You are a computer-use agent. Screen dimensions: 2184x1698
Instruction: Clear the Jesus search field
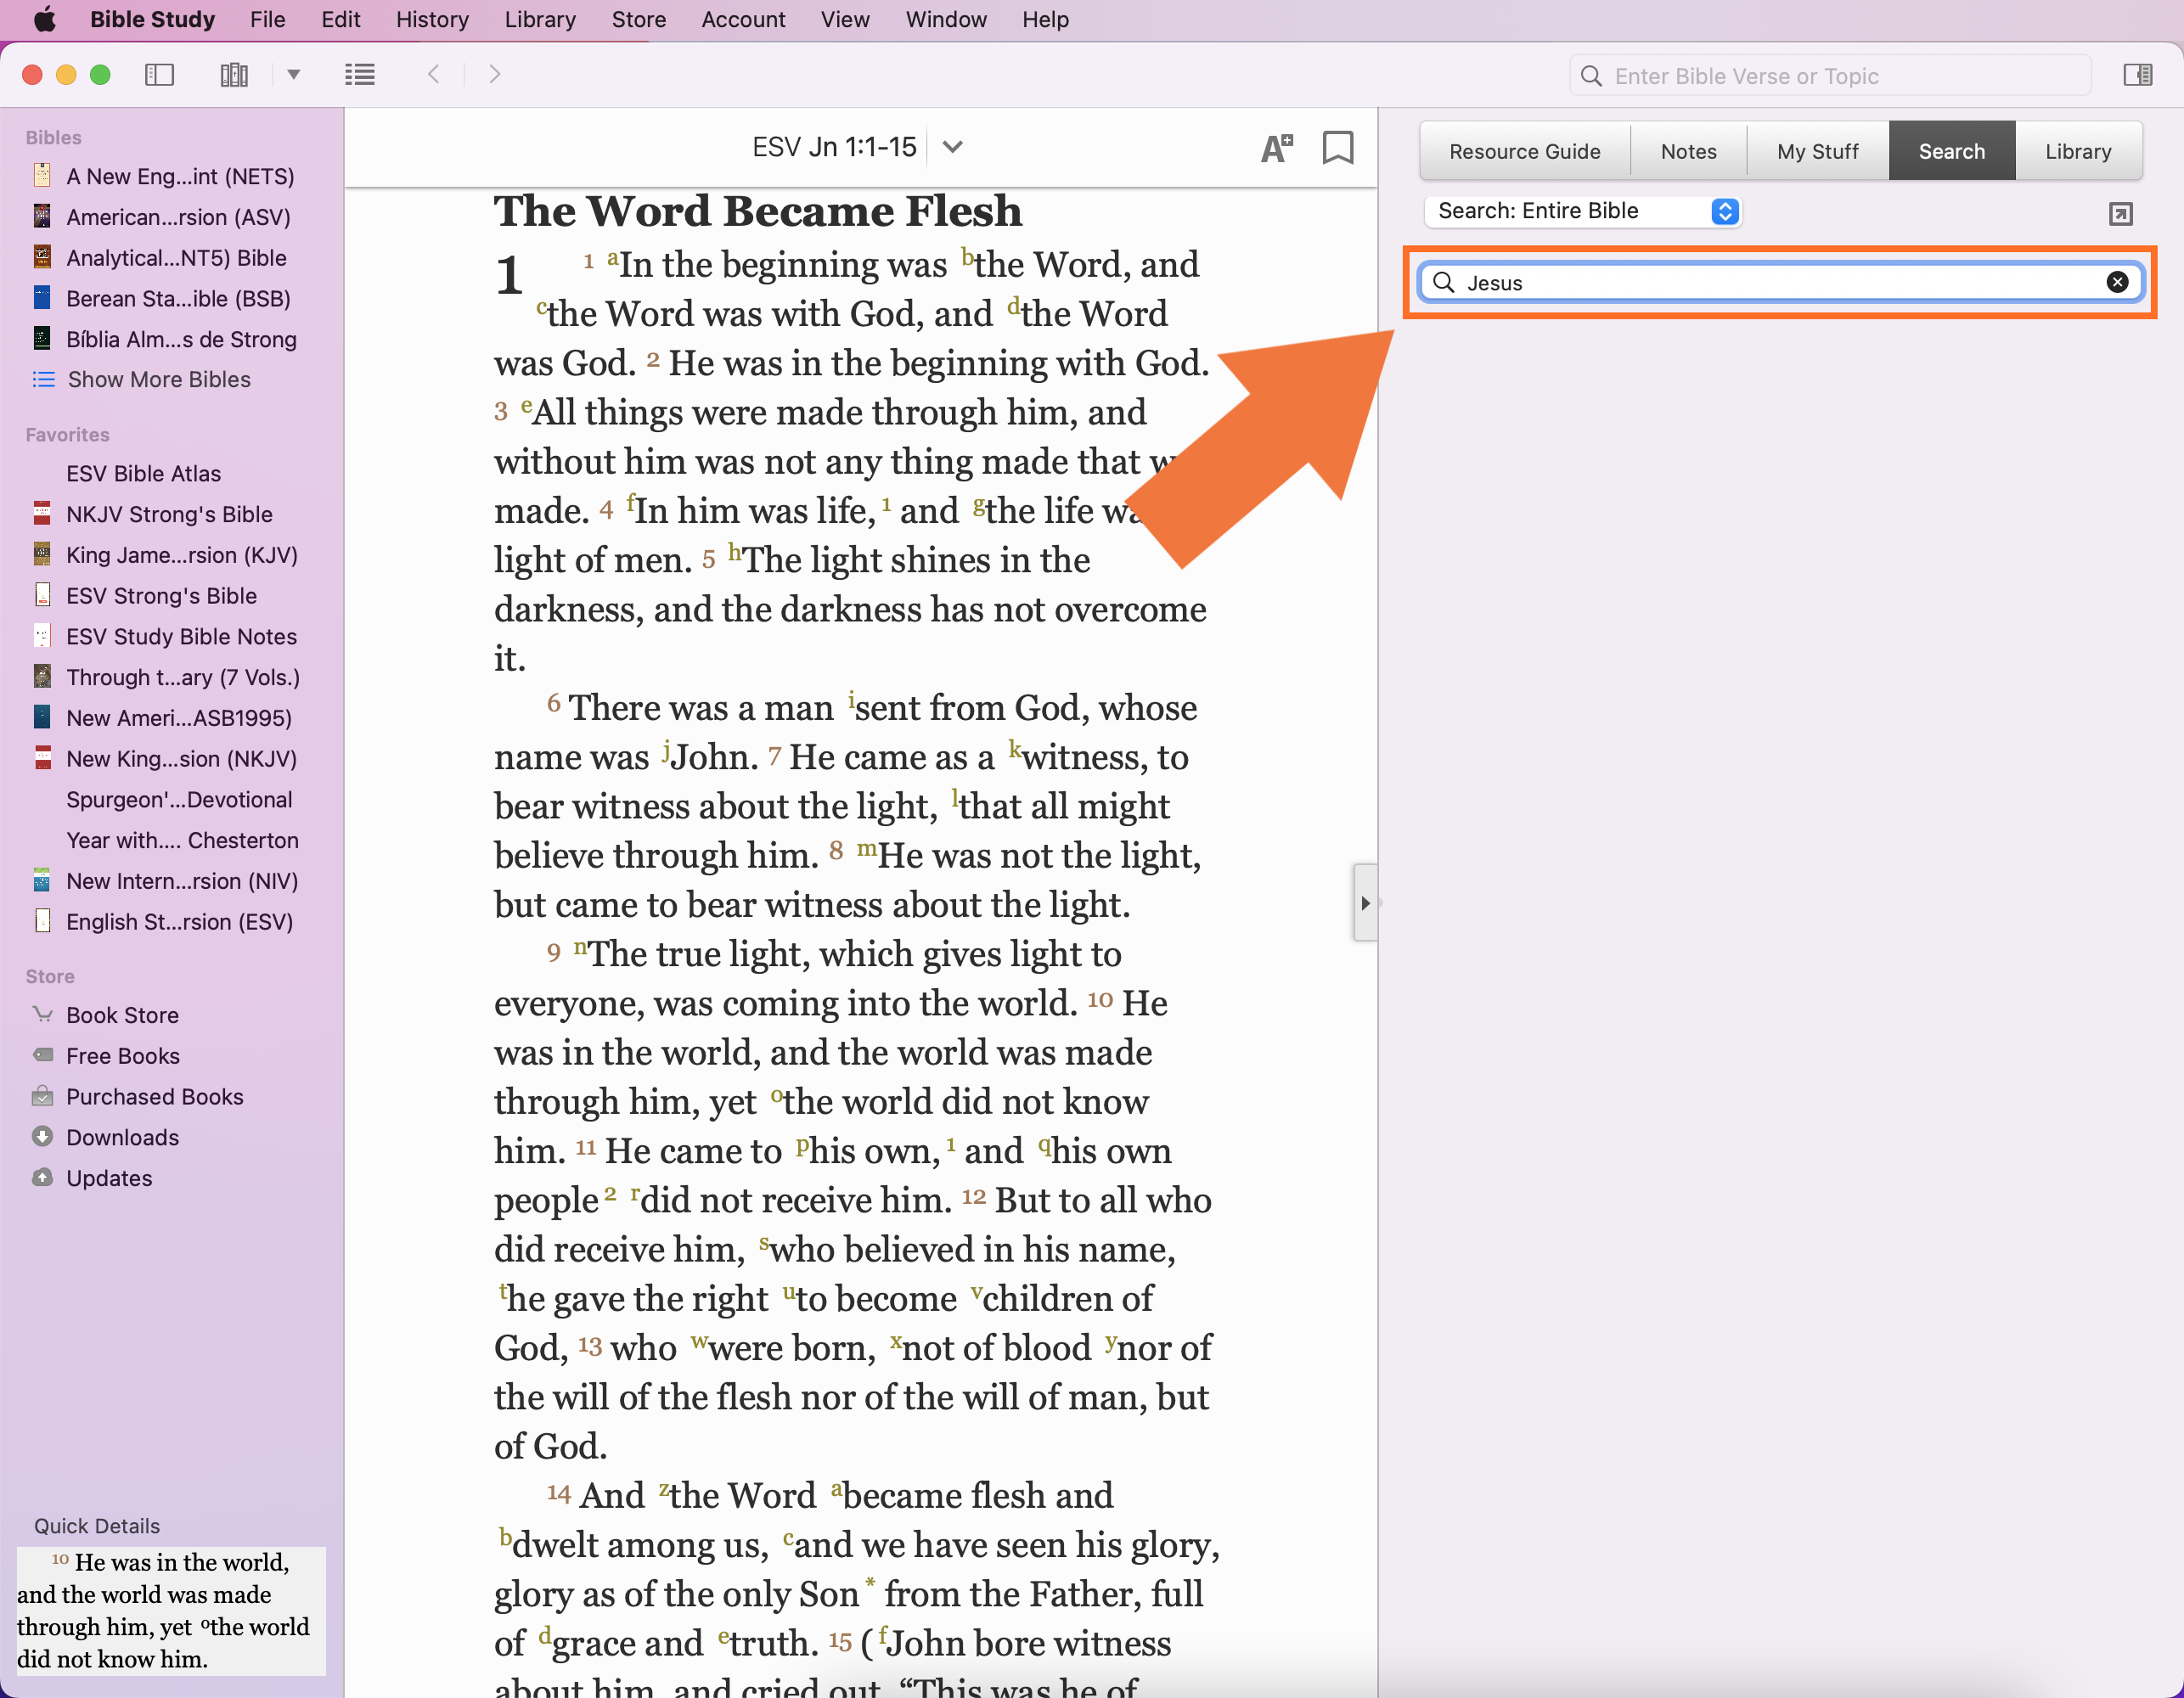2117,282
